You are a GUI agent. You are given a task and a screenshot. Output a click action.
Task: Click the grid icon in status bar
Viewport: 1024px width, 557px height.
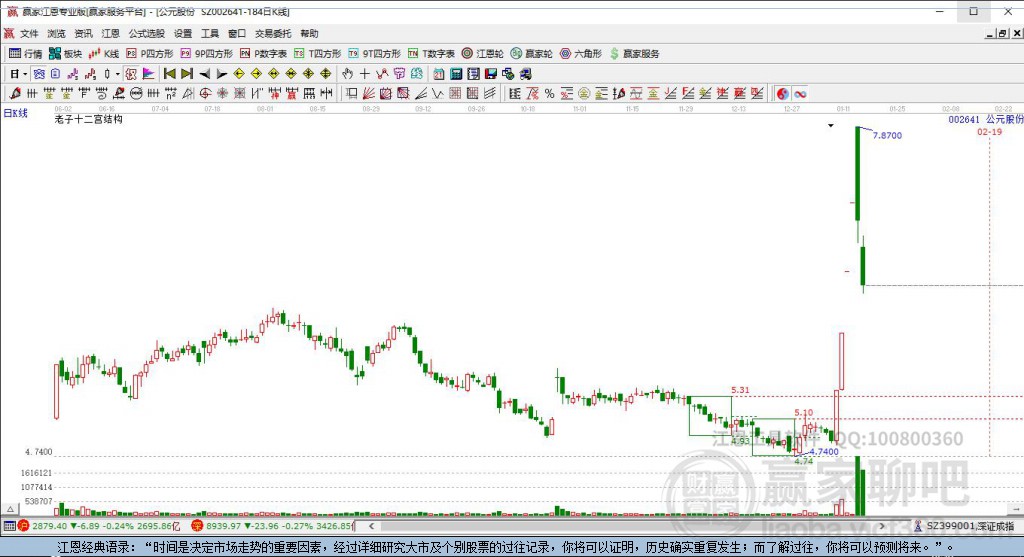(x=9, y=526)
